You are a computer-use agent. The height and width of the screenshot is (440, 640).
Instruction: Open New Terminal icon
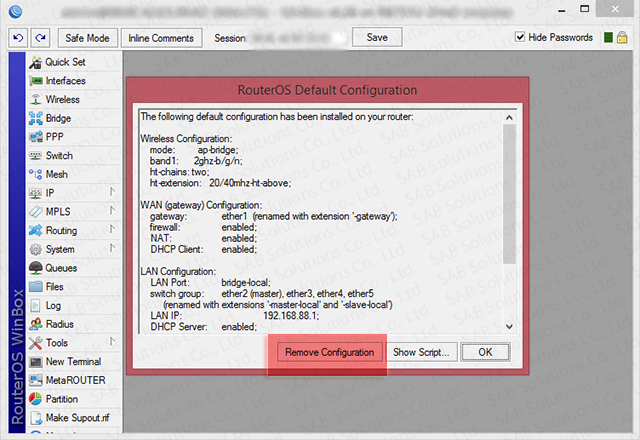[36, 362]
